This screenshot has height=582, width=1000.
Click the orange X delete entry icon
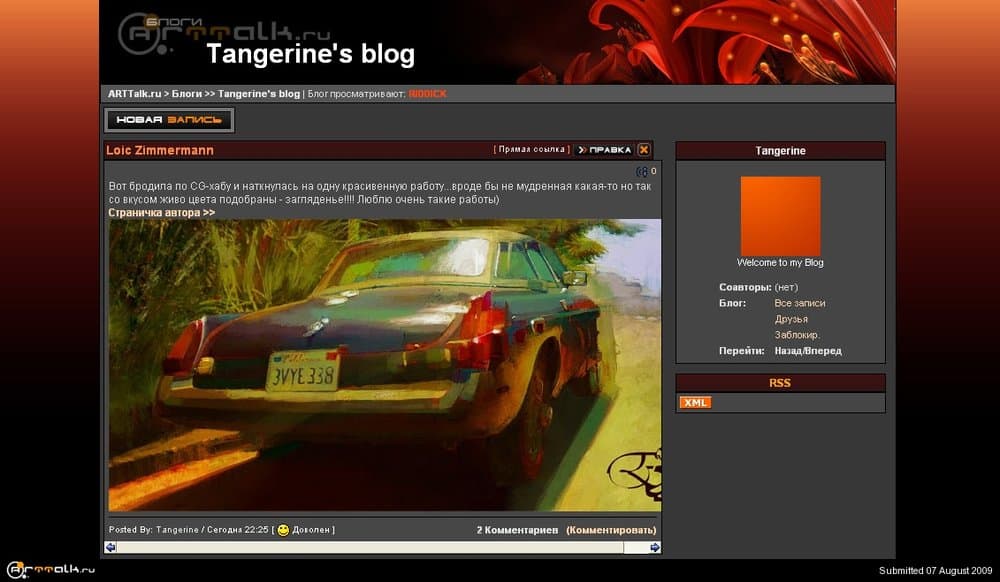(644, 150)
